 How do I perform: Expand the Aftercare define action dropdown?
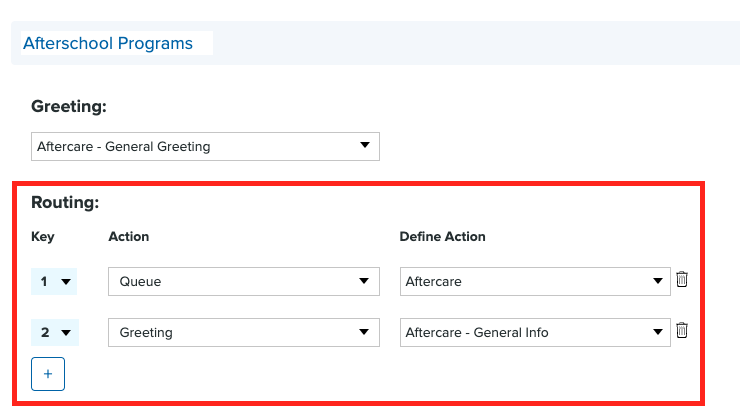(534, 282)
